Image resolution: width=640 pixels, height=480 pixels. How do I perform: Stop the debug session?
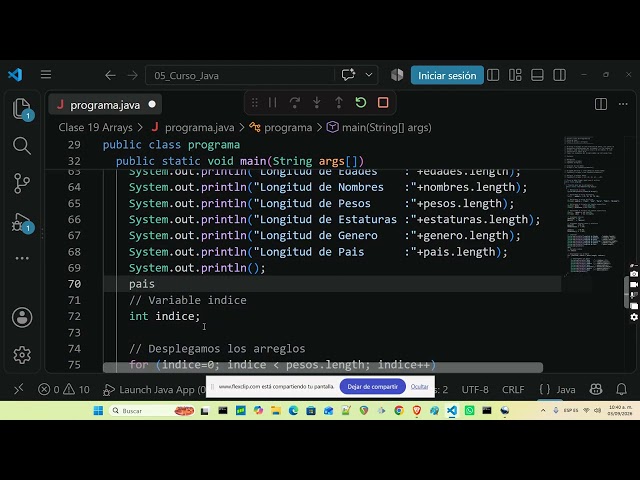[383, 102]
